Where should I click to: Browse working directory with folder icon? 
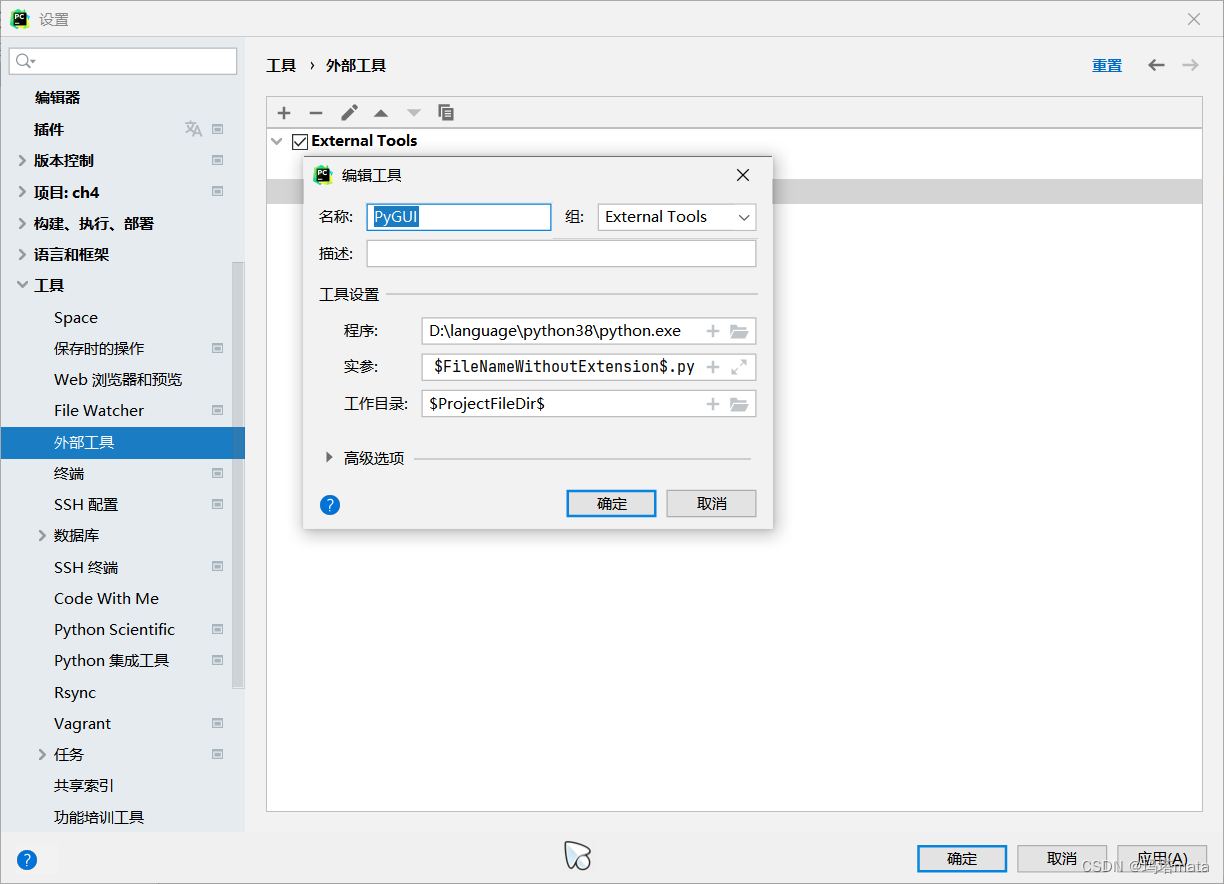pos(739,404)
